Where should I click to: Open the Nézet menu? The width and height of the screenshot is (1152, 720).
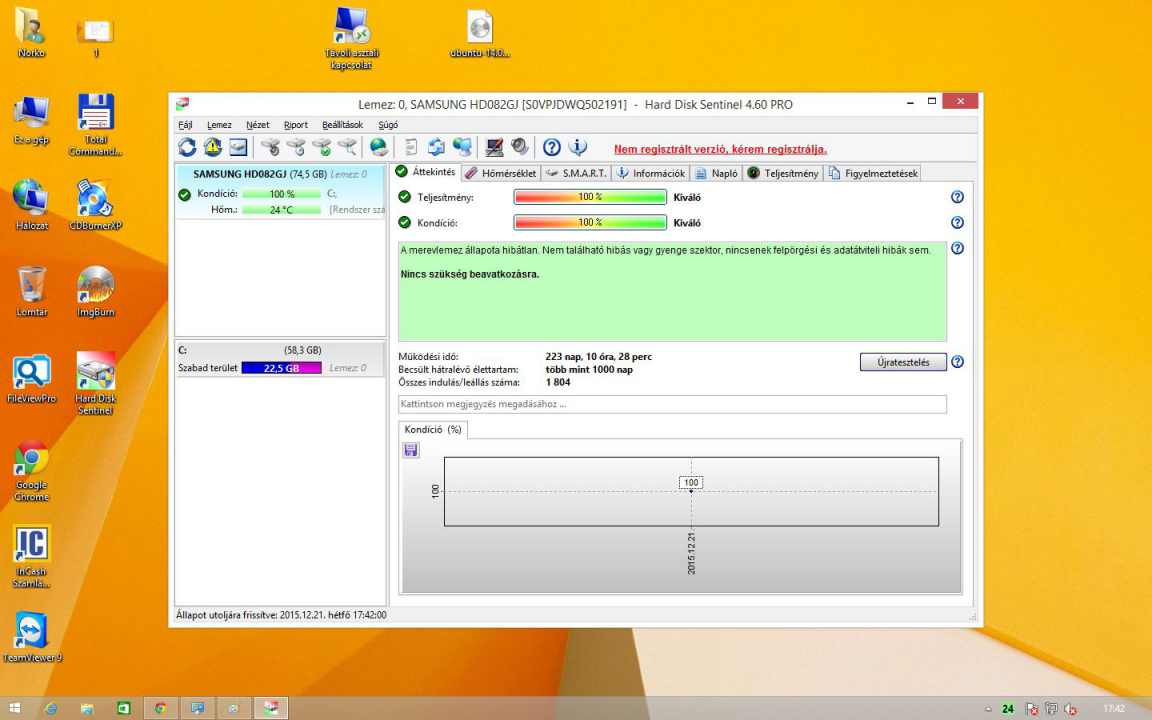258,125
